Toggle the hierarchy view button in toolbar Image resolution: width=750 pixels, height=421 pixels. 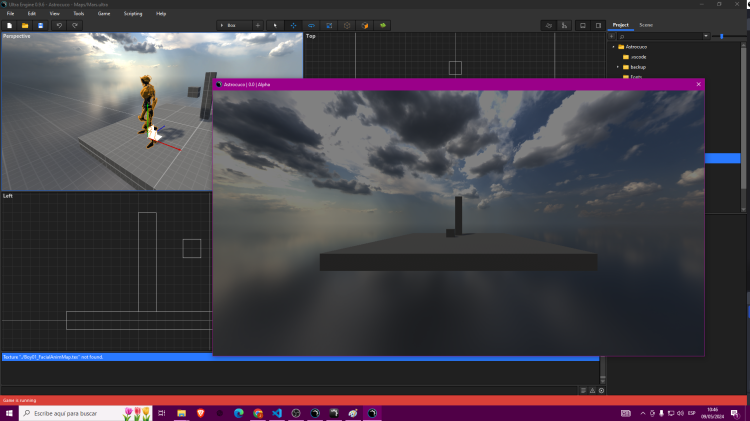[564, 25]
